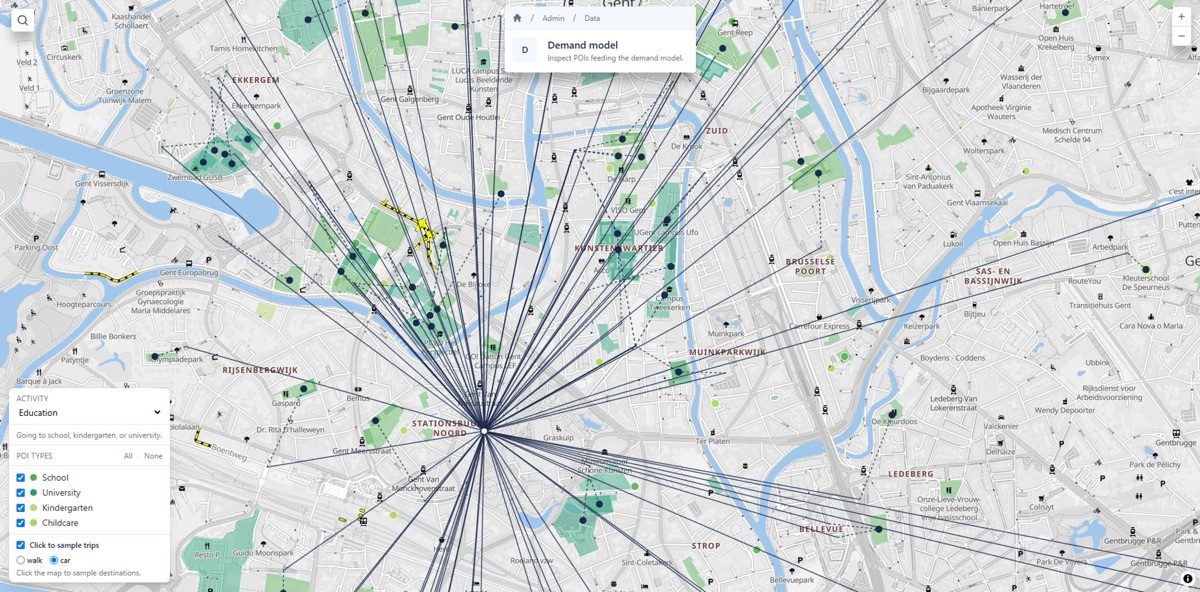
Task: Click the Kindergarten light-green color dot
Action: 33,508
